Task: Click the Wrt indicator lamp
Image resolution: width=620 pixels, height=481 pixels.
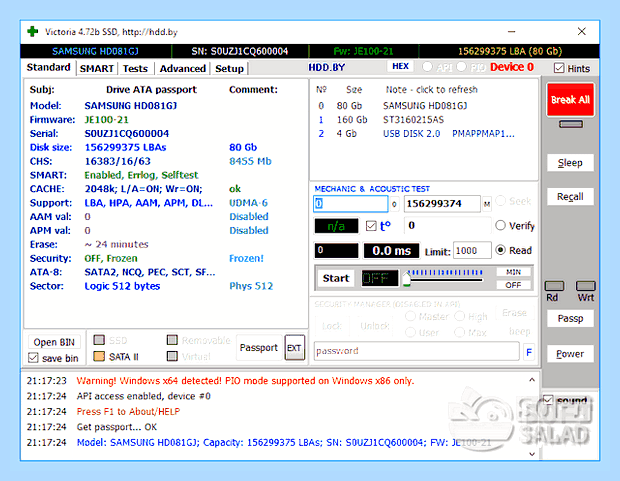Action: coord(586,286)
